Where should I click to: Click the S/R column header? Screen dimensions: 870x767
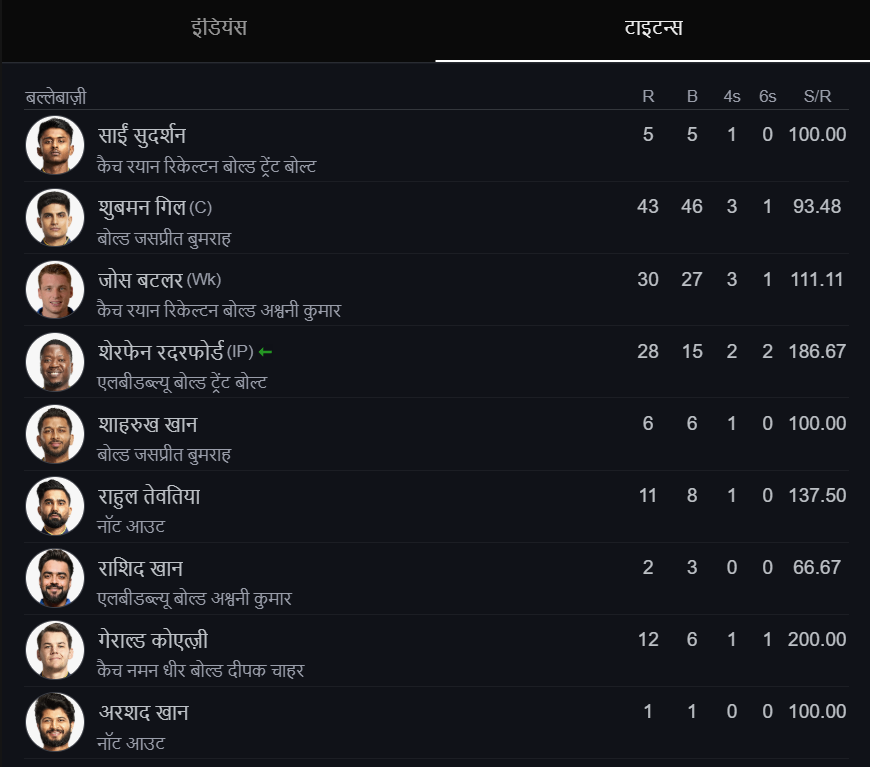pos(817,97)
